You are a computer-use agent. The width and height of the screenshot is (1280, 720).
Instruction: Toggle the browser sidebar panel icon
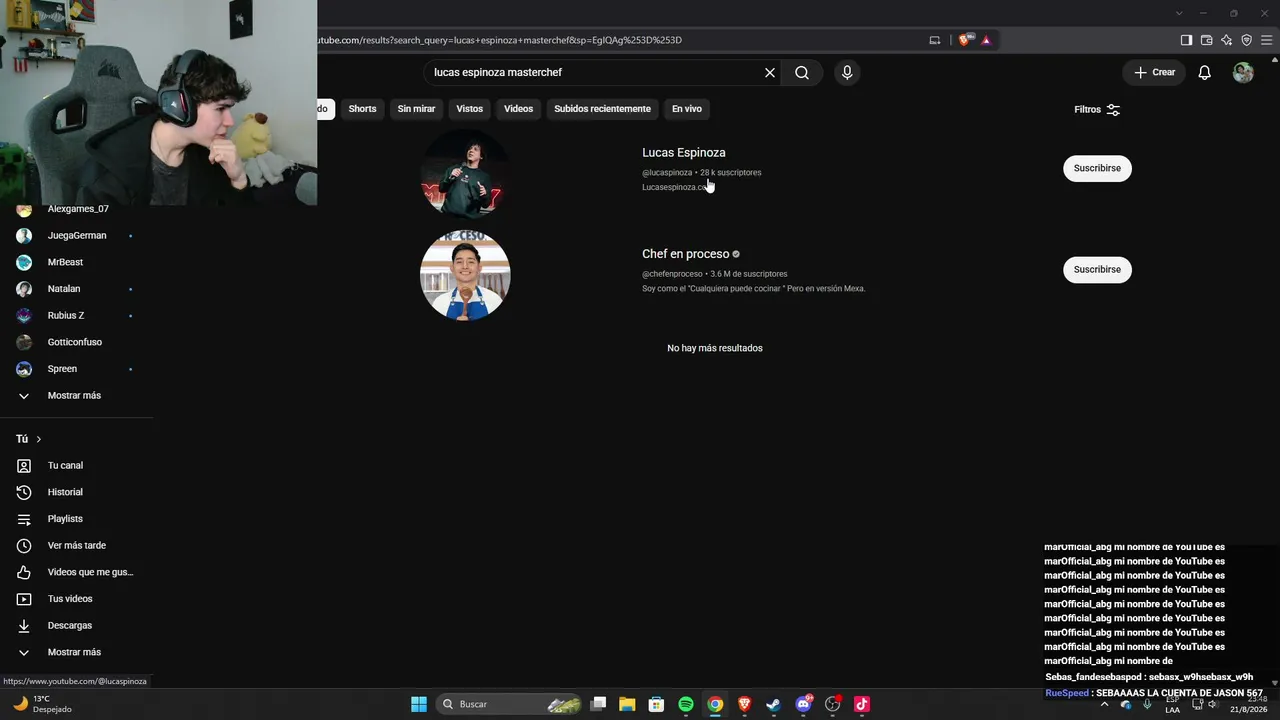pyautogui.click(x=1186, y=40)
